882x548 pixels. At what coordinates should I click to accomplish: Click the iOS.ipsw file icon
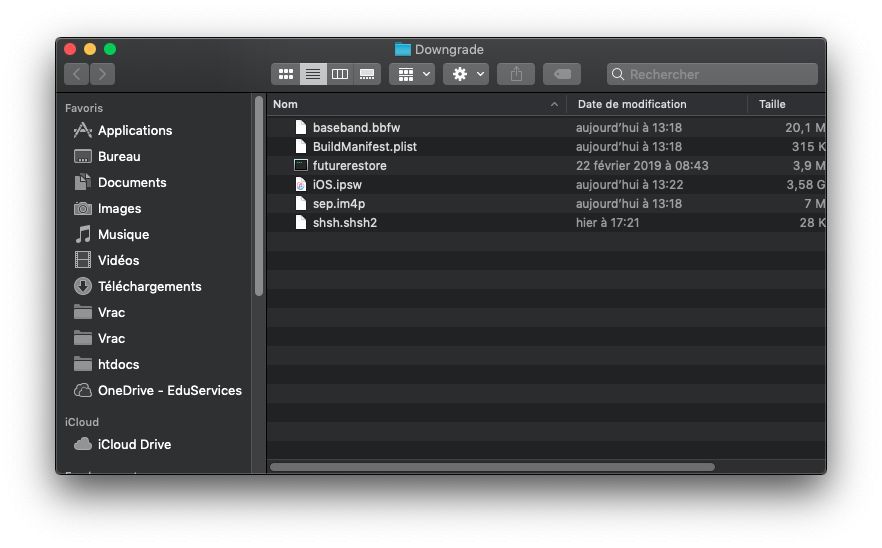click(301, 185)
